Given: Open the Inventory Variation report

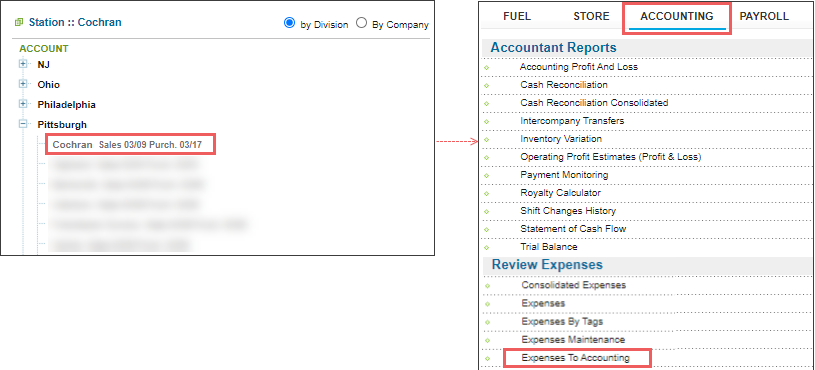Looking at the screenshot, I should point(561,139).
